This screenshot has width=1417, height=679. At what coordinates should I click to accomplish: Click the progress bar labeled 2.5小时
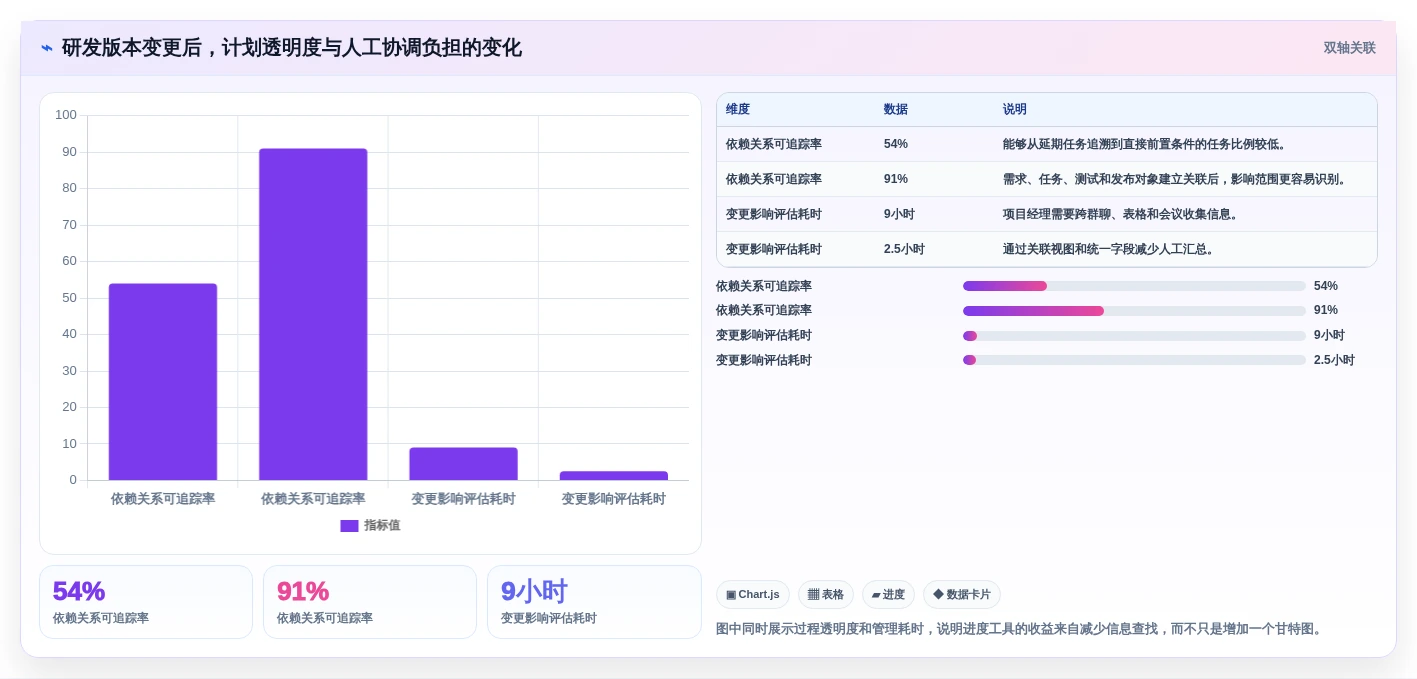[1134, 360]
